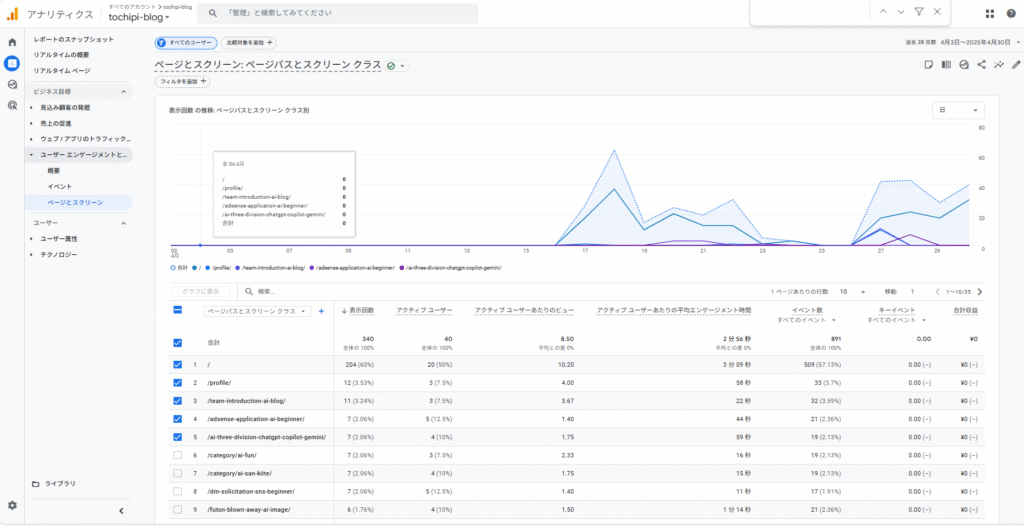
Task: Click the find bar next result arrow
Action: click(x=901, y=12)
